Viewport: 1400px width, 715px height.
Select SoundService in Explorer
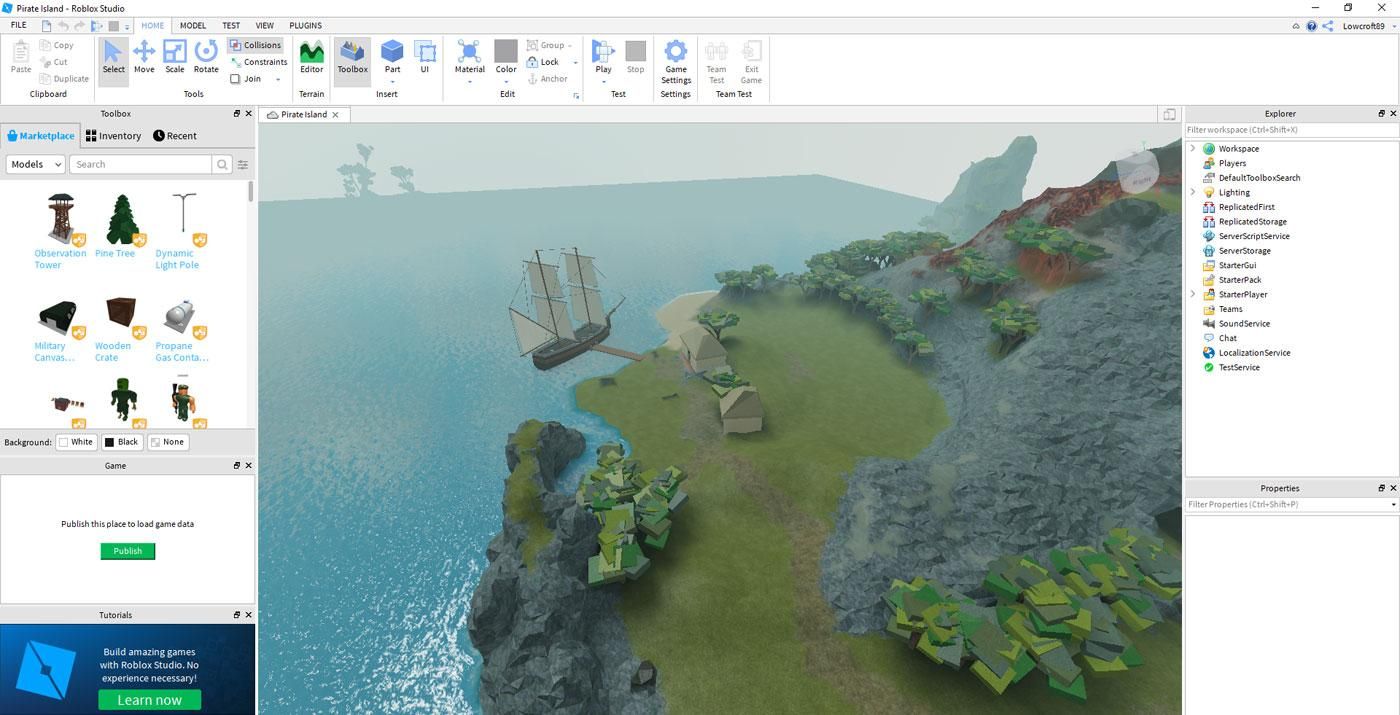click(x=1244, y=324)
